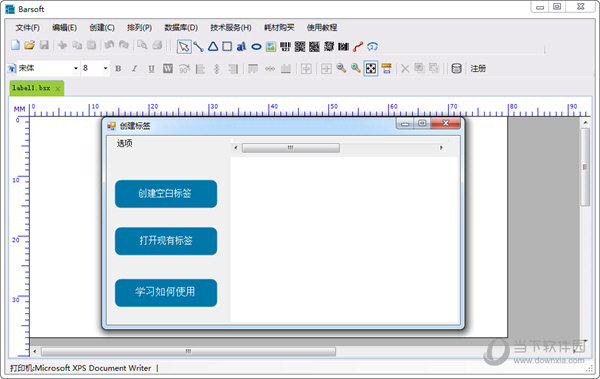Click the print preview icon

coord(142,45)
